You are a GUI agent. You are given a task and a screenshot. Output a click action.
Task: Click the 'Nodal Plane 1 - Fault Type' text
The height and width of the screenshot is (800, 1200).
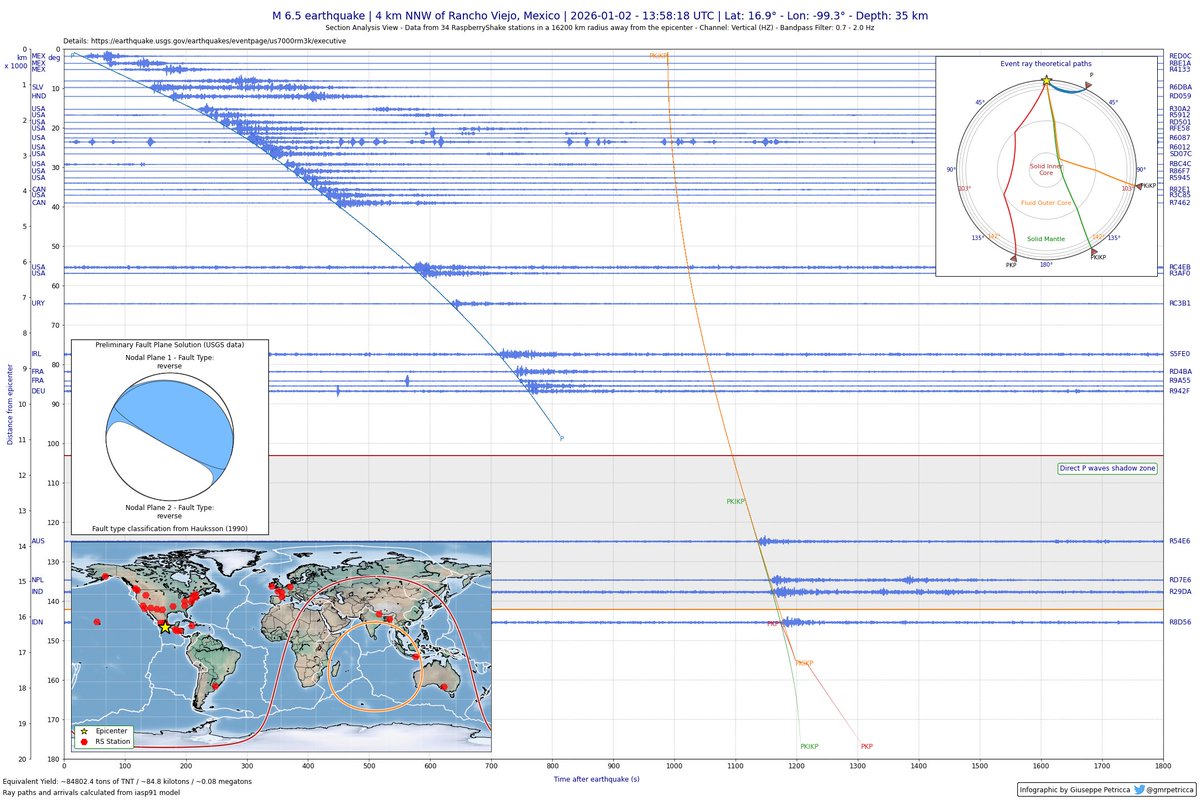click(x=170, y=358)
